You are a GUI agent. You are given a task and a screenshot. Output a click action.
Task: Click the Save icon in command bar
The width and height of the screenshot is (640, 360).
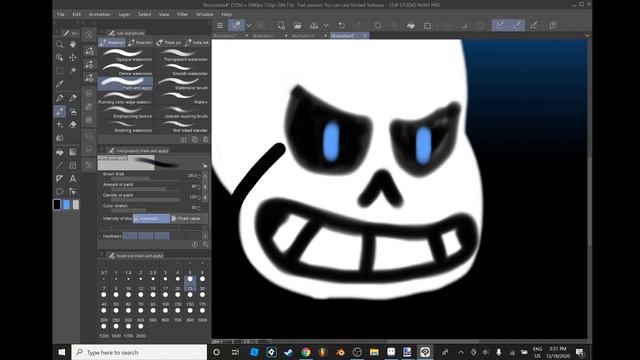click(x=314, y=25)
